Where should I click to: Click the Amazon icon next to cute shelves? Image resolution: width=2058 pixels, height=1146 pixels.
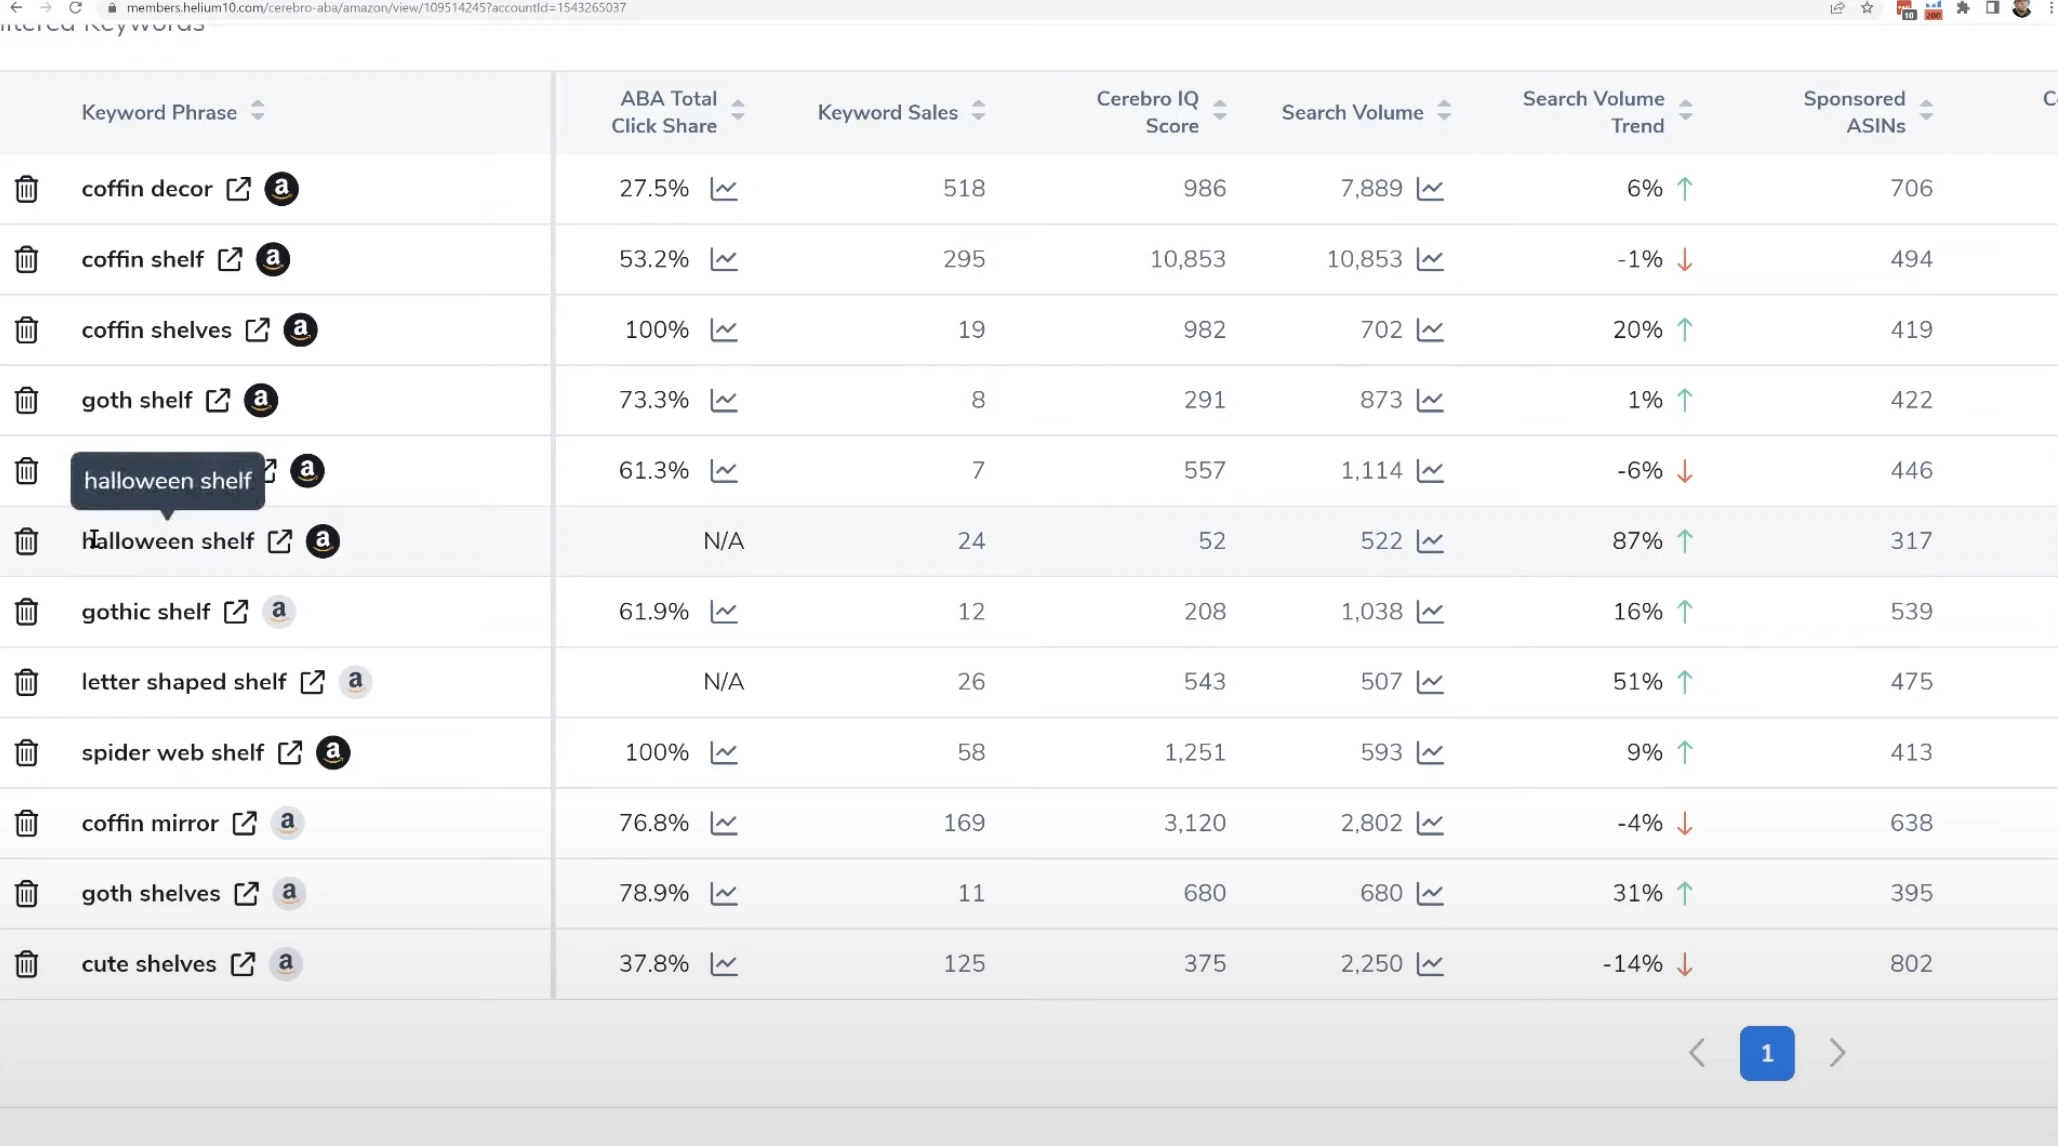[x=285, y=964]
